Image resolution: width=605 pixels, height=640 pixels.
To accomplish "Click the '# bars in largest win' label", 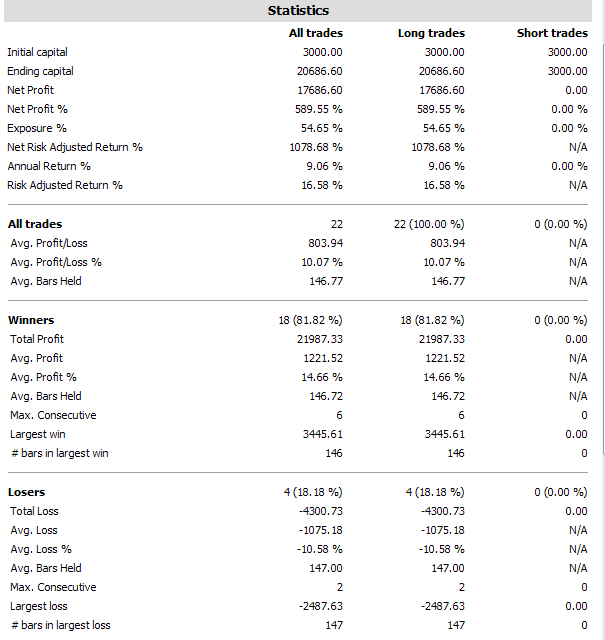I will (x=59, y=453).
